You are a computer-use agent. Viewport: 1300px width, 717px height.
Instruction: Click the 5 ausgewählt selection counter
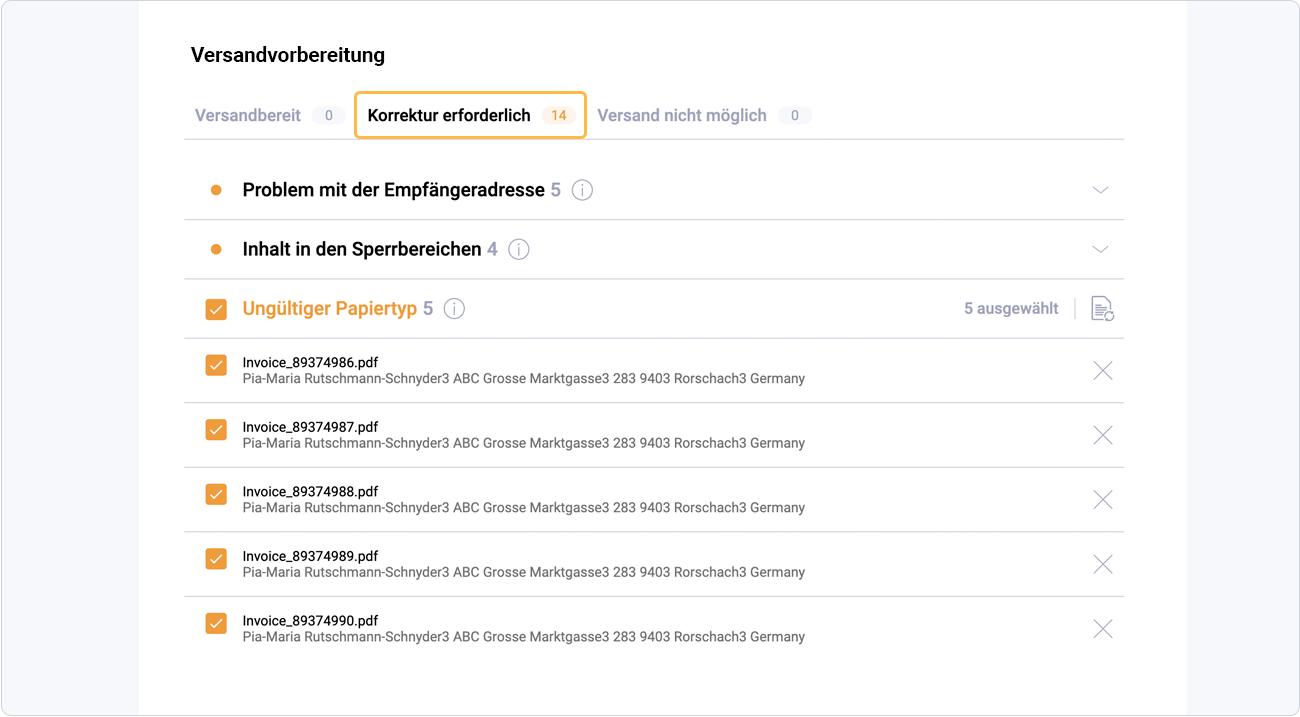click(x=1011, y=309)
